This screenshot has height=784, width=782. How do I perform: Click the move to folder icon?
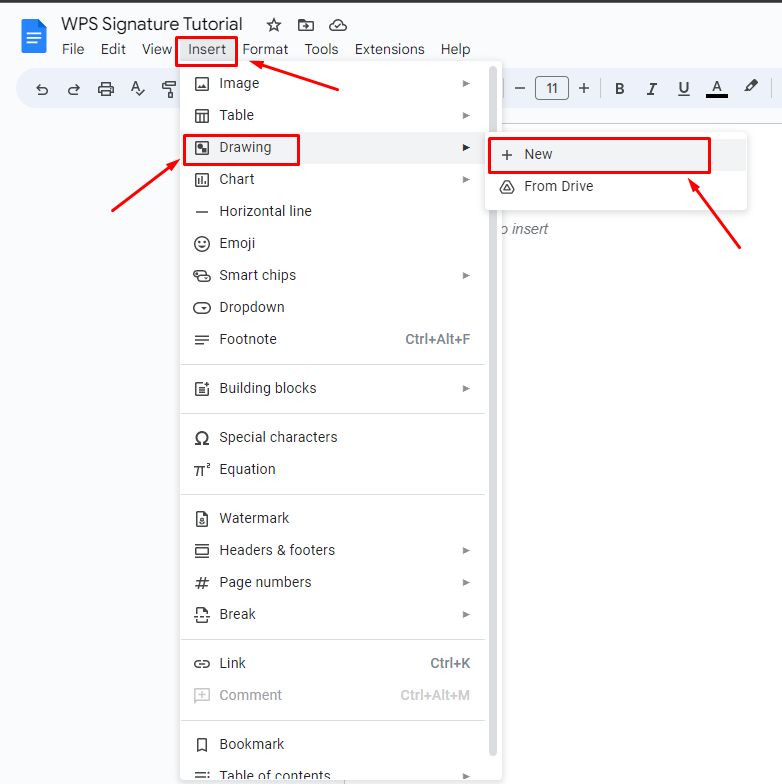(306, 25)
